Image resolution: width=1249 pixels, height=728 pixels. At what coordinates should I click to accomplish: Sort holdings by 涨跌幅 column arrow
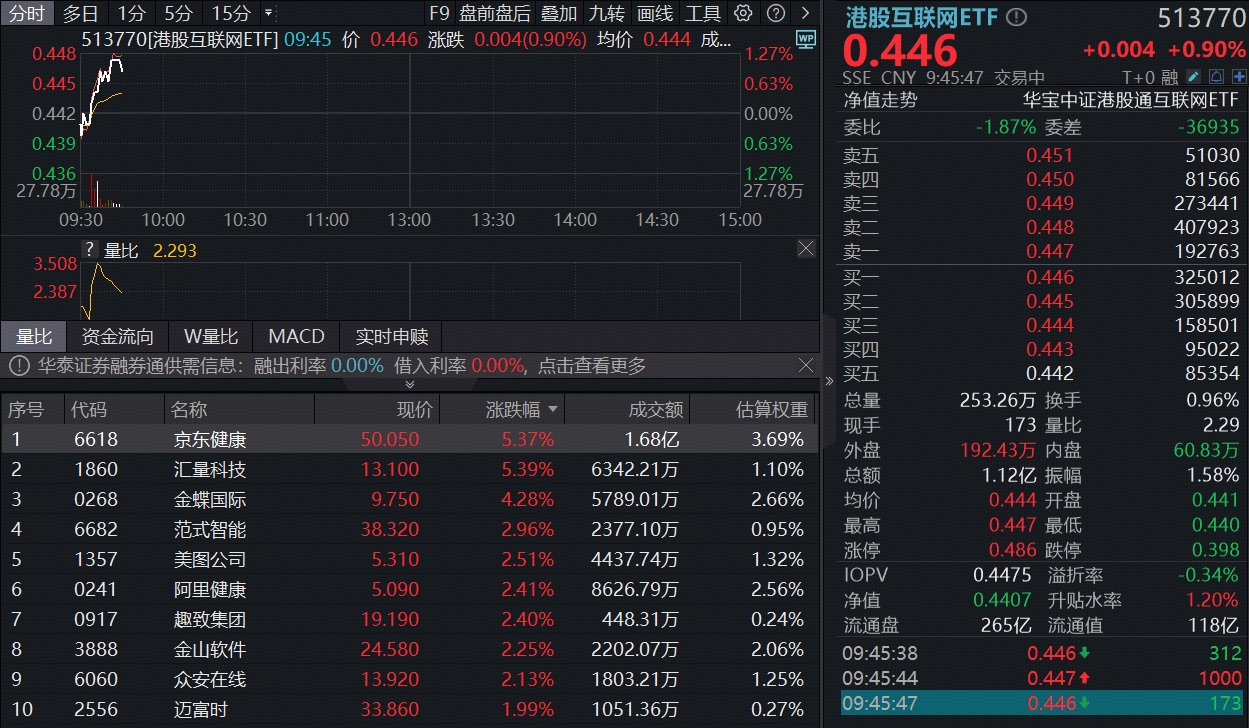pos(552,410)
